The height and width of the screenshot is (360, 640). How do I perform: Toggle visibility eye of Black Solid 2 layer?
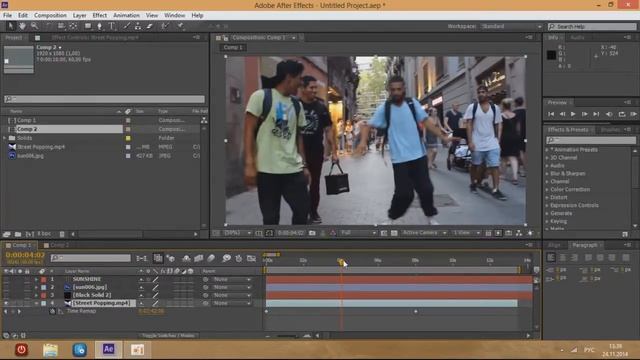[x=6, y=295]
